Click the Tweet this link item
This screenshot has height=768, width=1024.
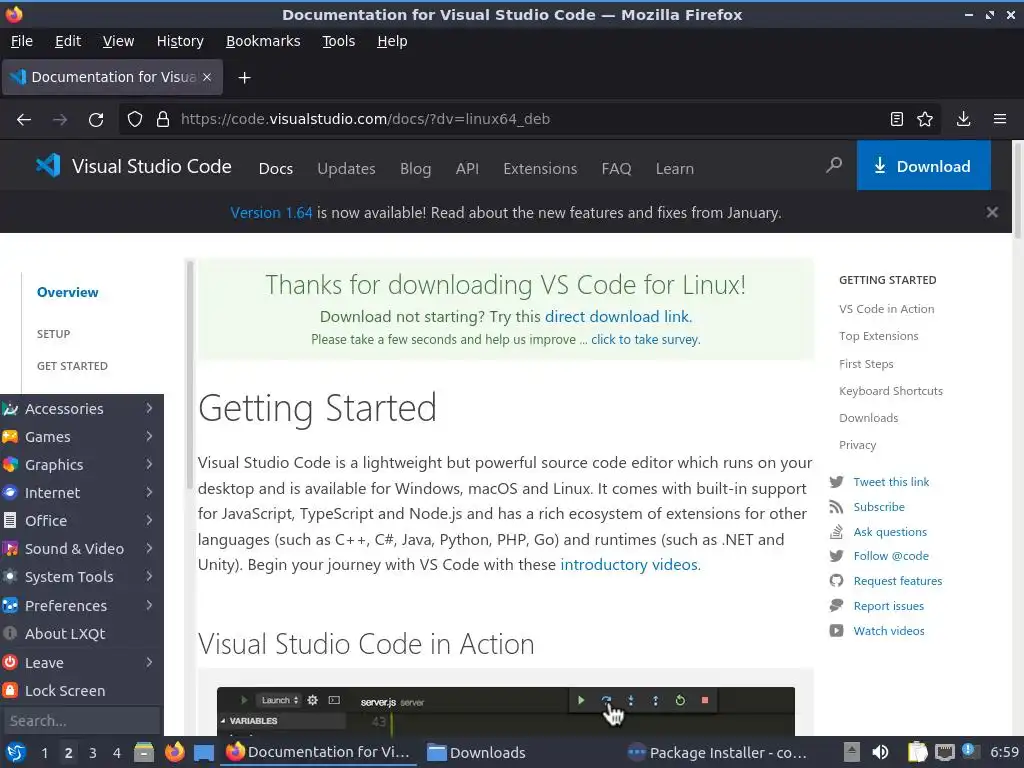(891, 482)
